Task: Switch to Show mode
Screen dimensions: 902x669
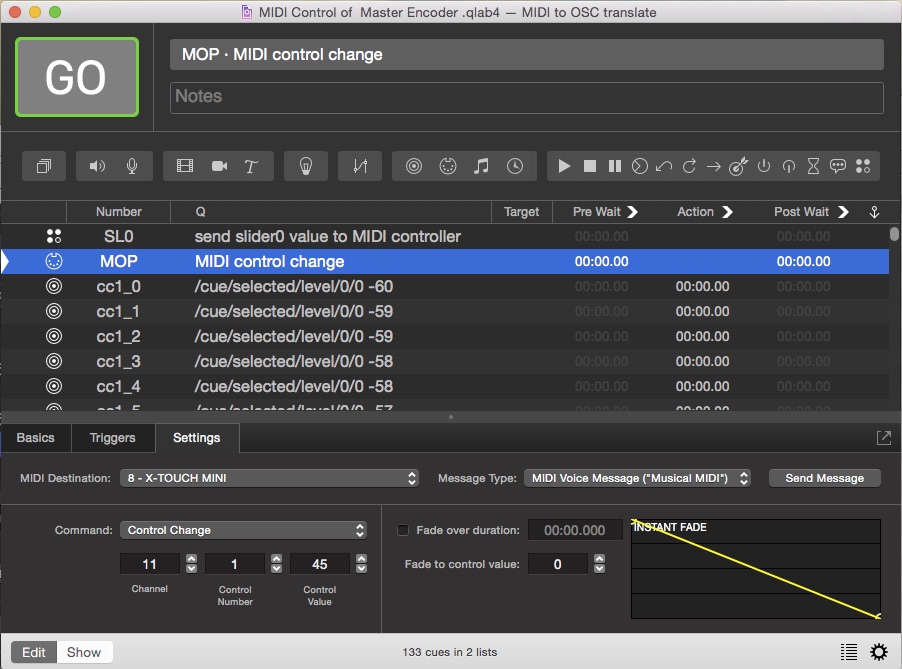Action: click(x=84, y=652)
